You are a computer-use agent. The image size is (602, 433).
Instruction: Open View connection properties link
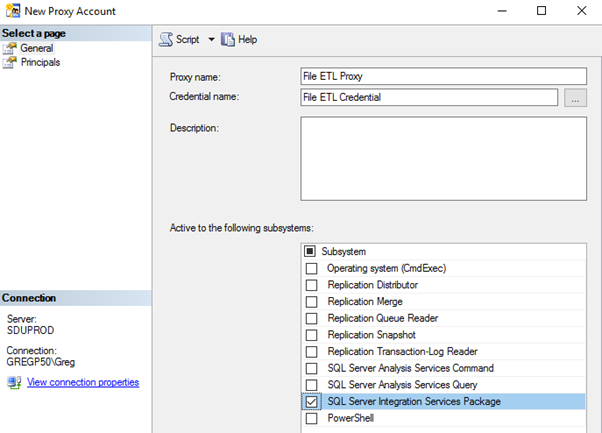coord(83,383)
